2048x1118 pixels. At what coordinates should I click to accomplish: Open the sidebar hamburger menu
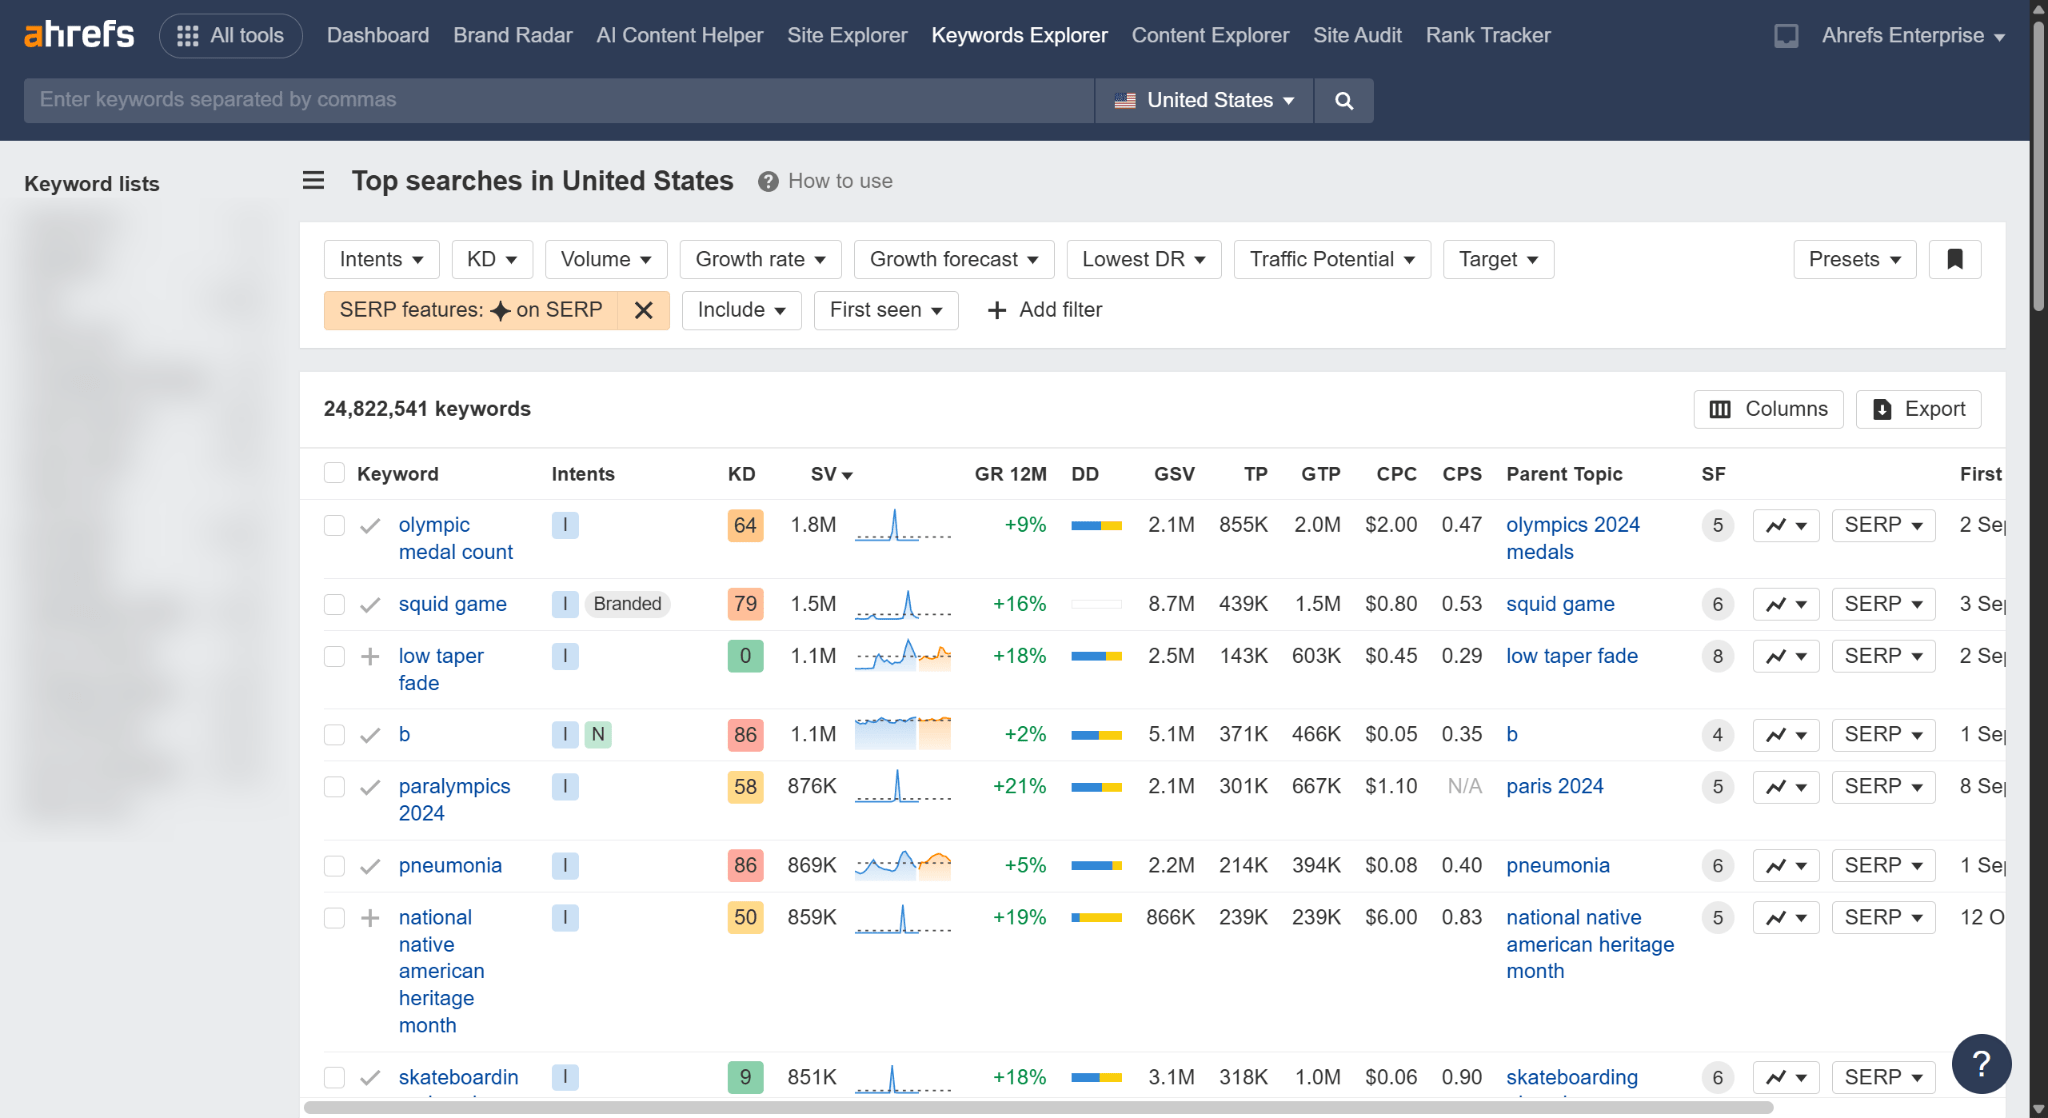click(313, 180)
